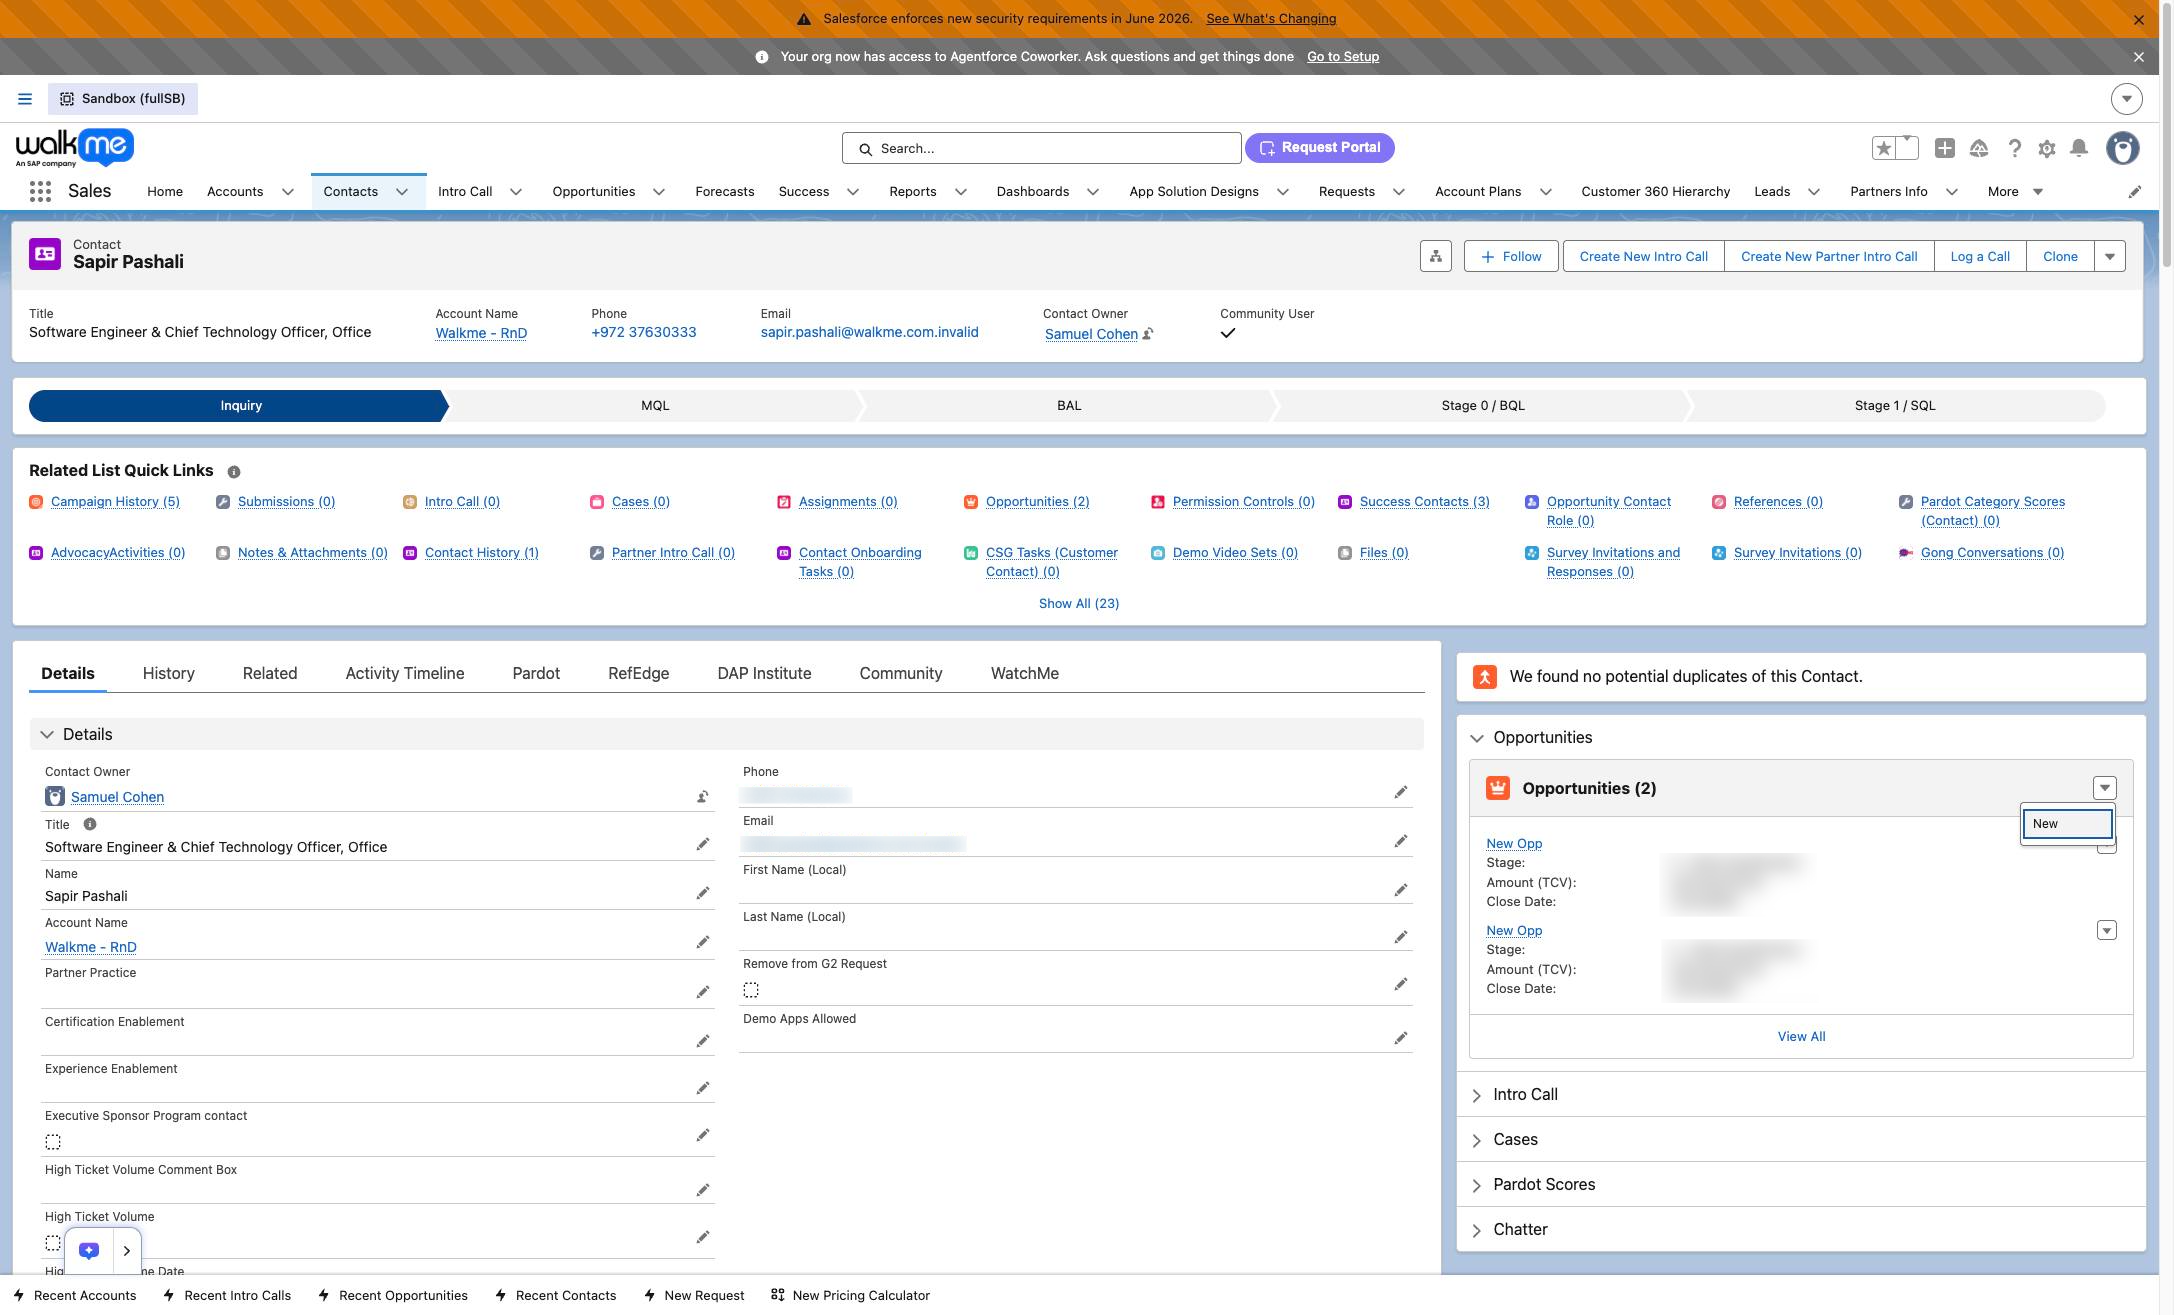Select the MQL stage in path
Screen dimensions: 2174x1315
[655, 406]
